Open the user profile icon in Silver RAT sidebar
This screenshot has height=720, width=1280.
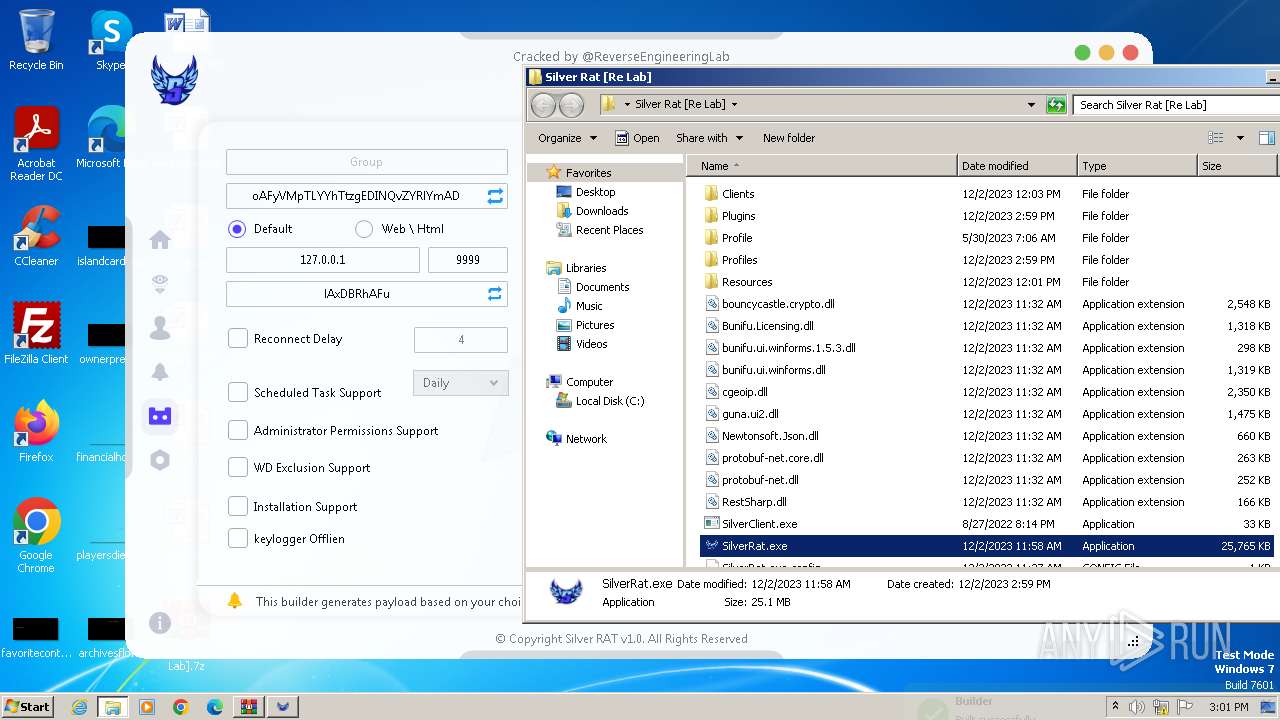[160, 328]
